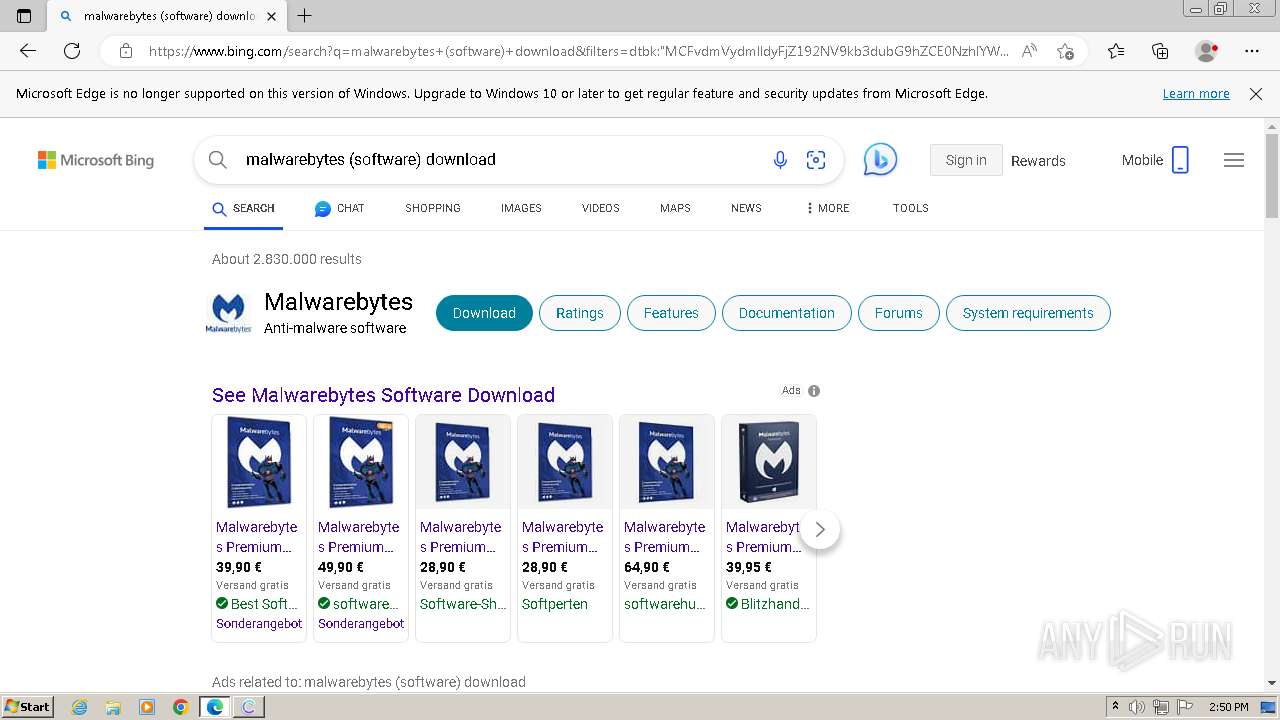Expand the MORE dropdown
This screenshot has width=1280, height=720.
click(x=827, y=208)
